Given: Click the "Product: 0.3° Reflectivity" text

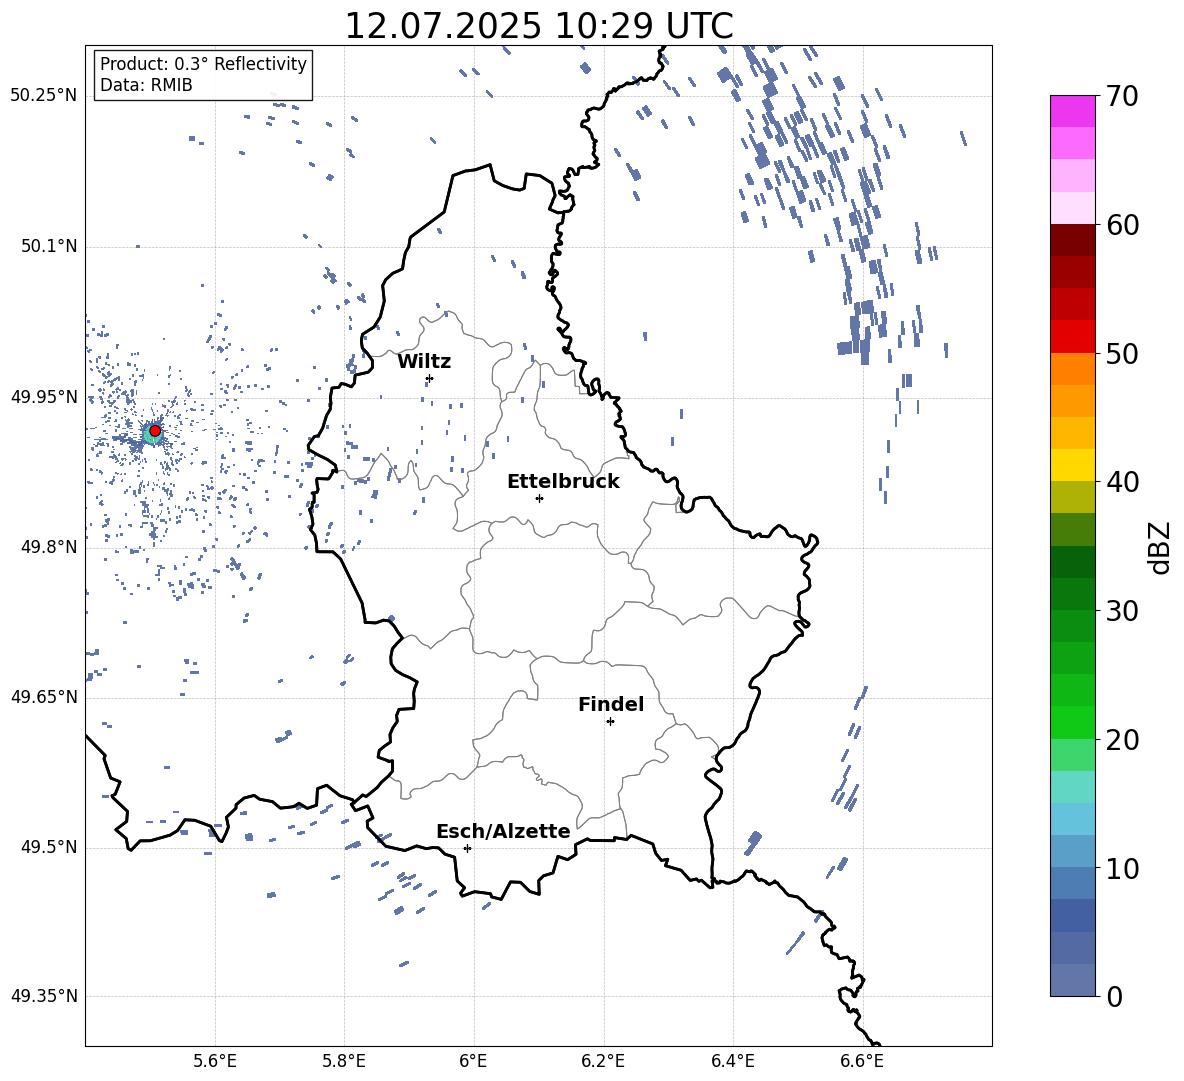Looking at the screenshot, I should tap(203, 63).
